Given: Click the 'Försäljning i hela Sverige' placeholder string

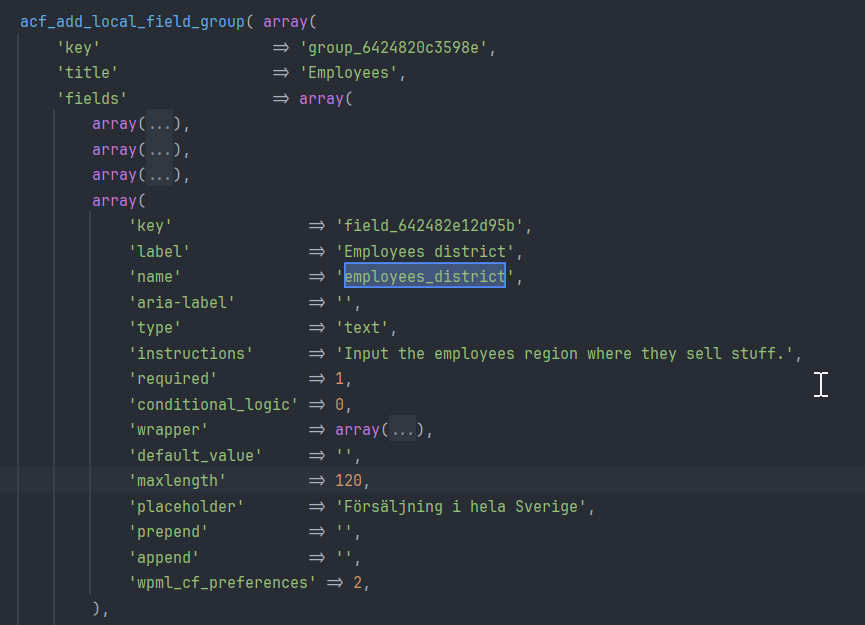Looking at the screenshot, I should click(460, 507).
